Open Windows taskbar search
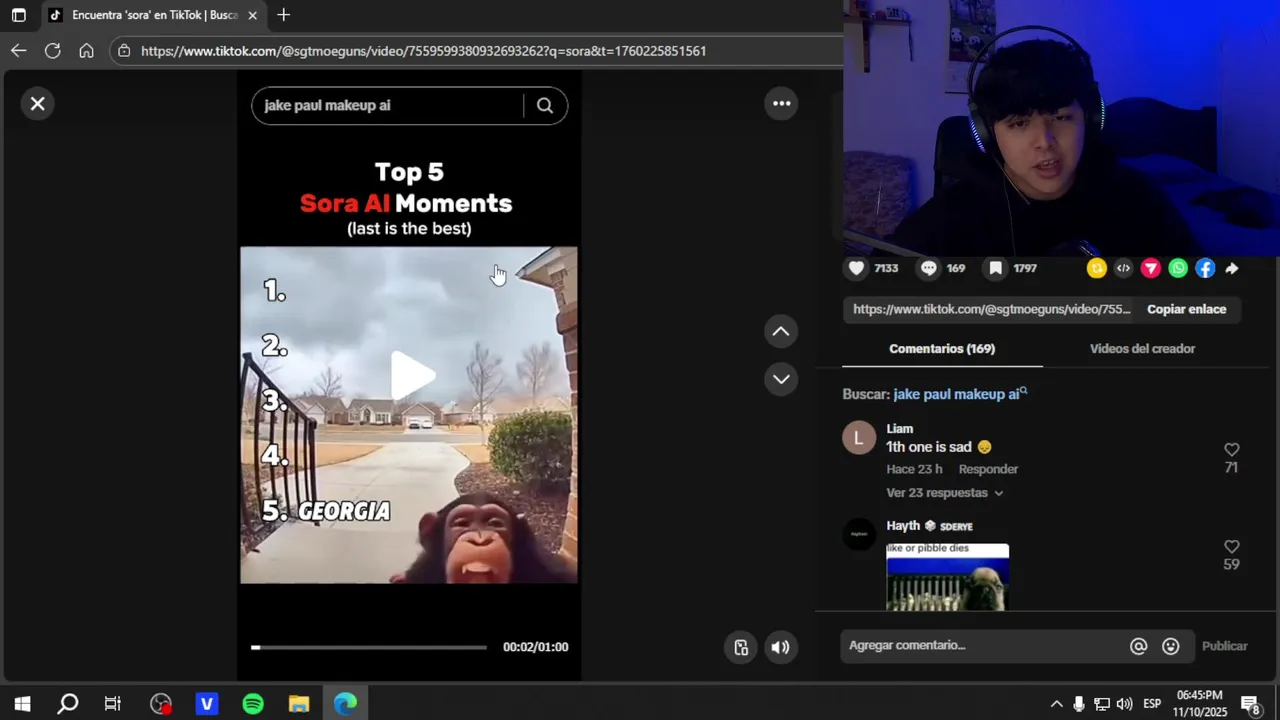The height and width of the screenshot is (720, 1280). (x=67, y=704)
